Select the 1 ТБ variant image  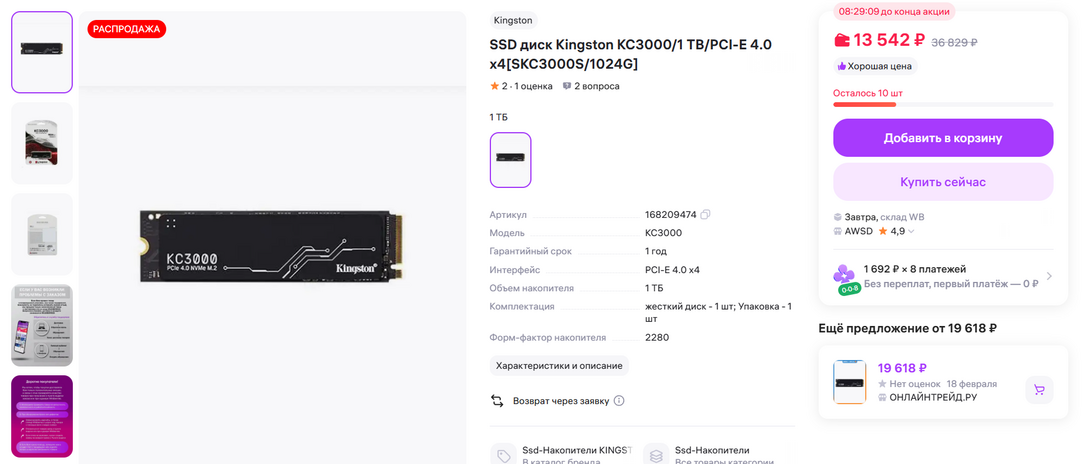coord(510,160)
